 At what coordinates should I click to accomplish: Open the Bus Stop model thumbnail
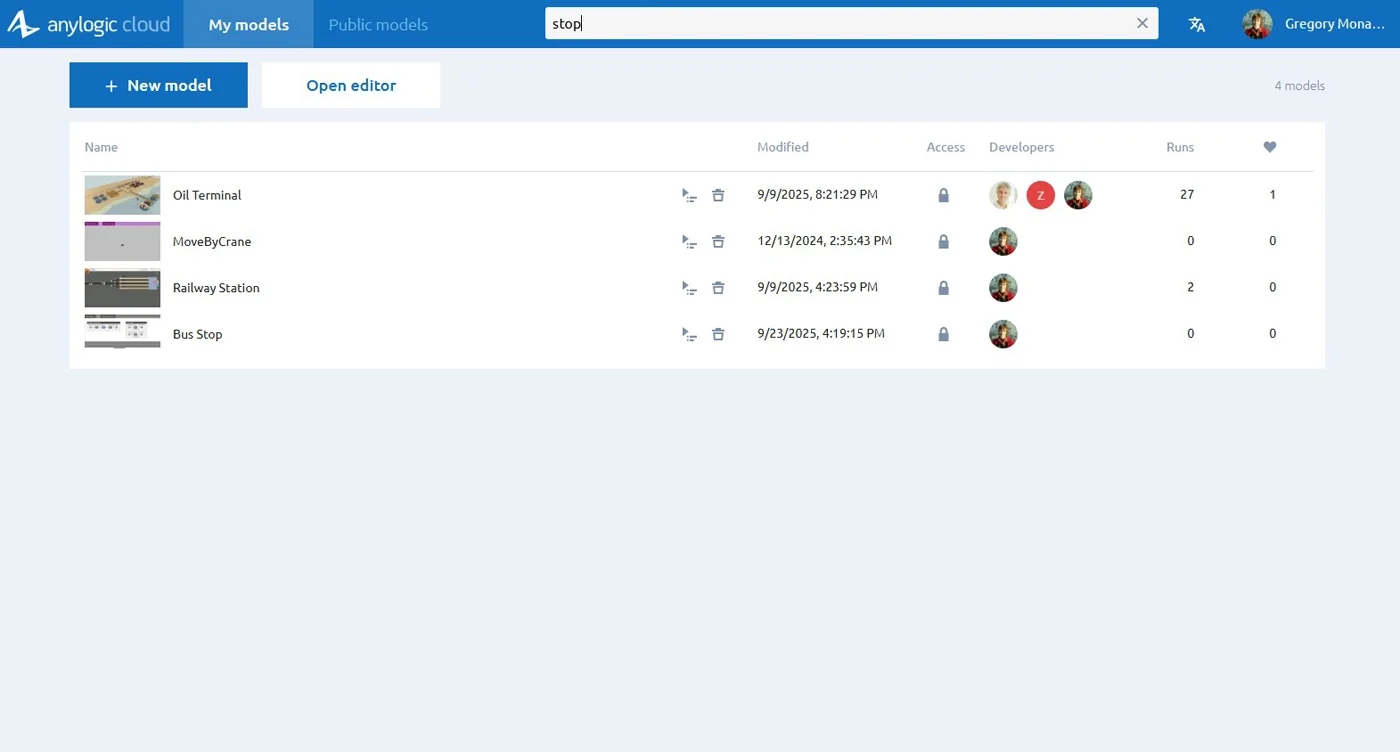(x=122, y=333)
